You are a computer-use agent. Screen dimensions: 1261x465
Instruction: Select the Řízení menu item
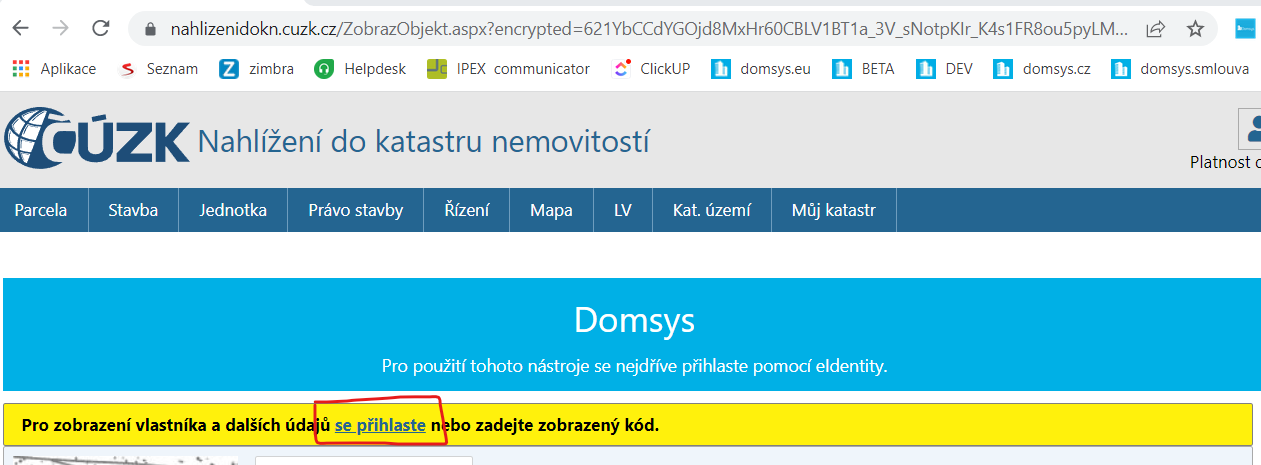(467, 210)
